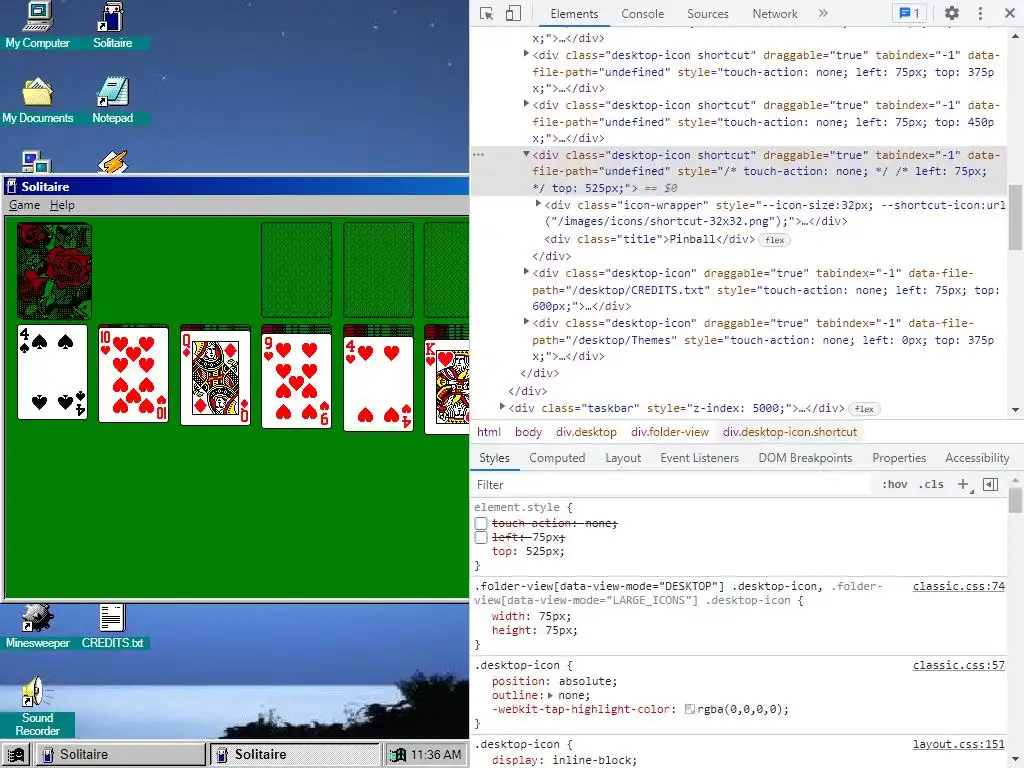Select the My Documents folder icon

pyautogui.click(x=37, y=100)
